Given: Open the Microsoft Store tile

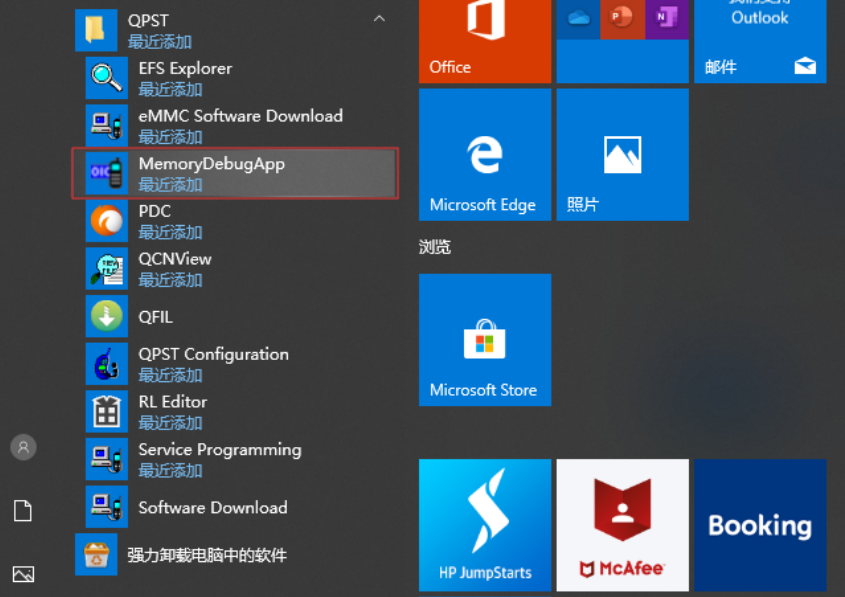Looking at the screenshot, I should pyautogui.click(x=485, y=340).
